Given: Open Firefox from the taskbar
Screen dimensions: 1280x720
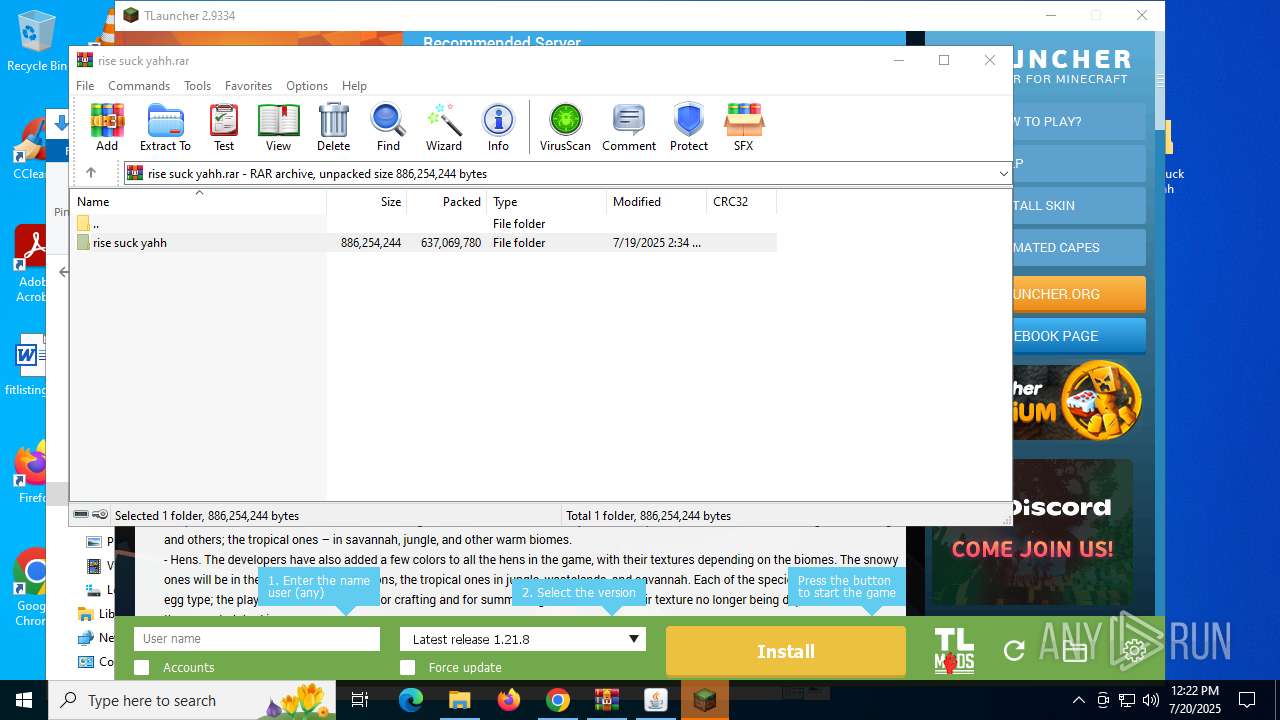Looking at the screenshot, I should 509,700.
